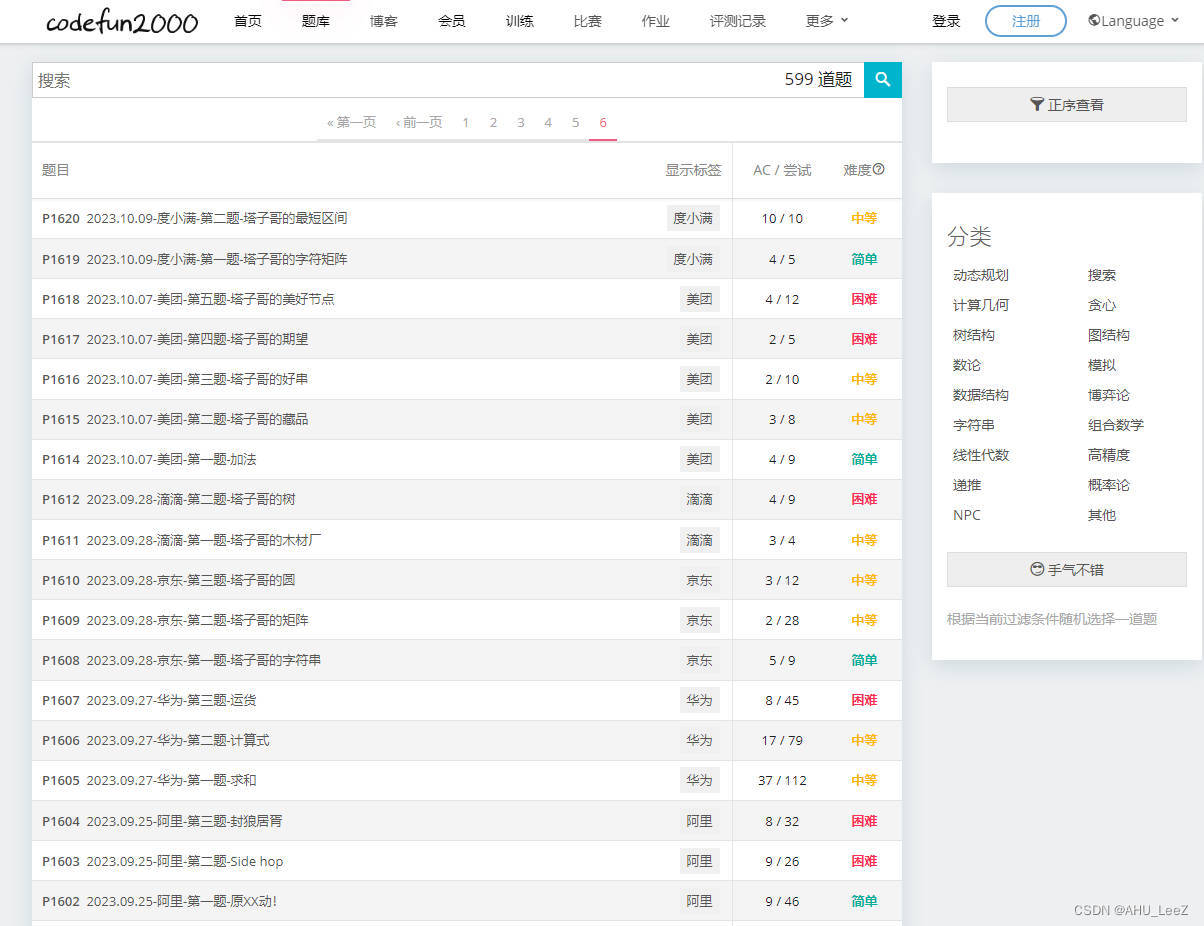Click the difficulty help question-mark icon
Screen dimensions: 1204x926
(x=879, y=170)
